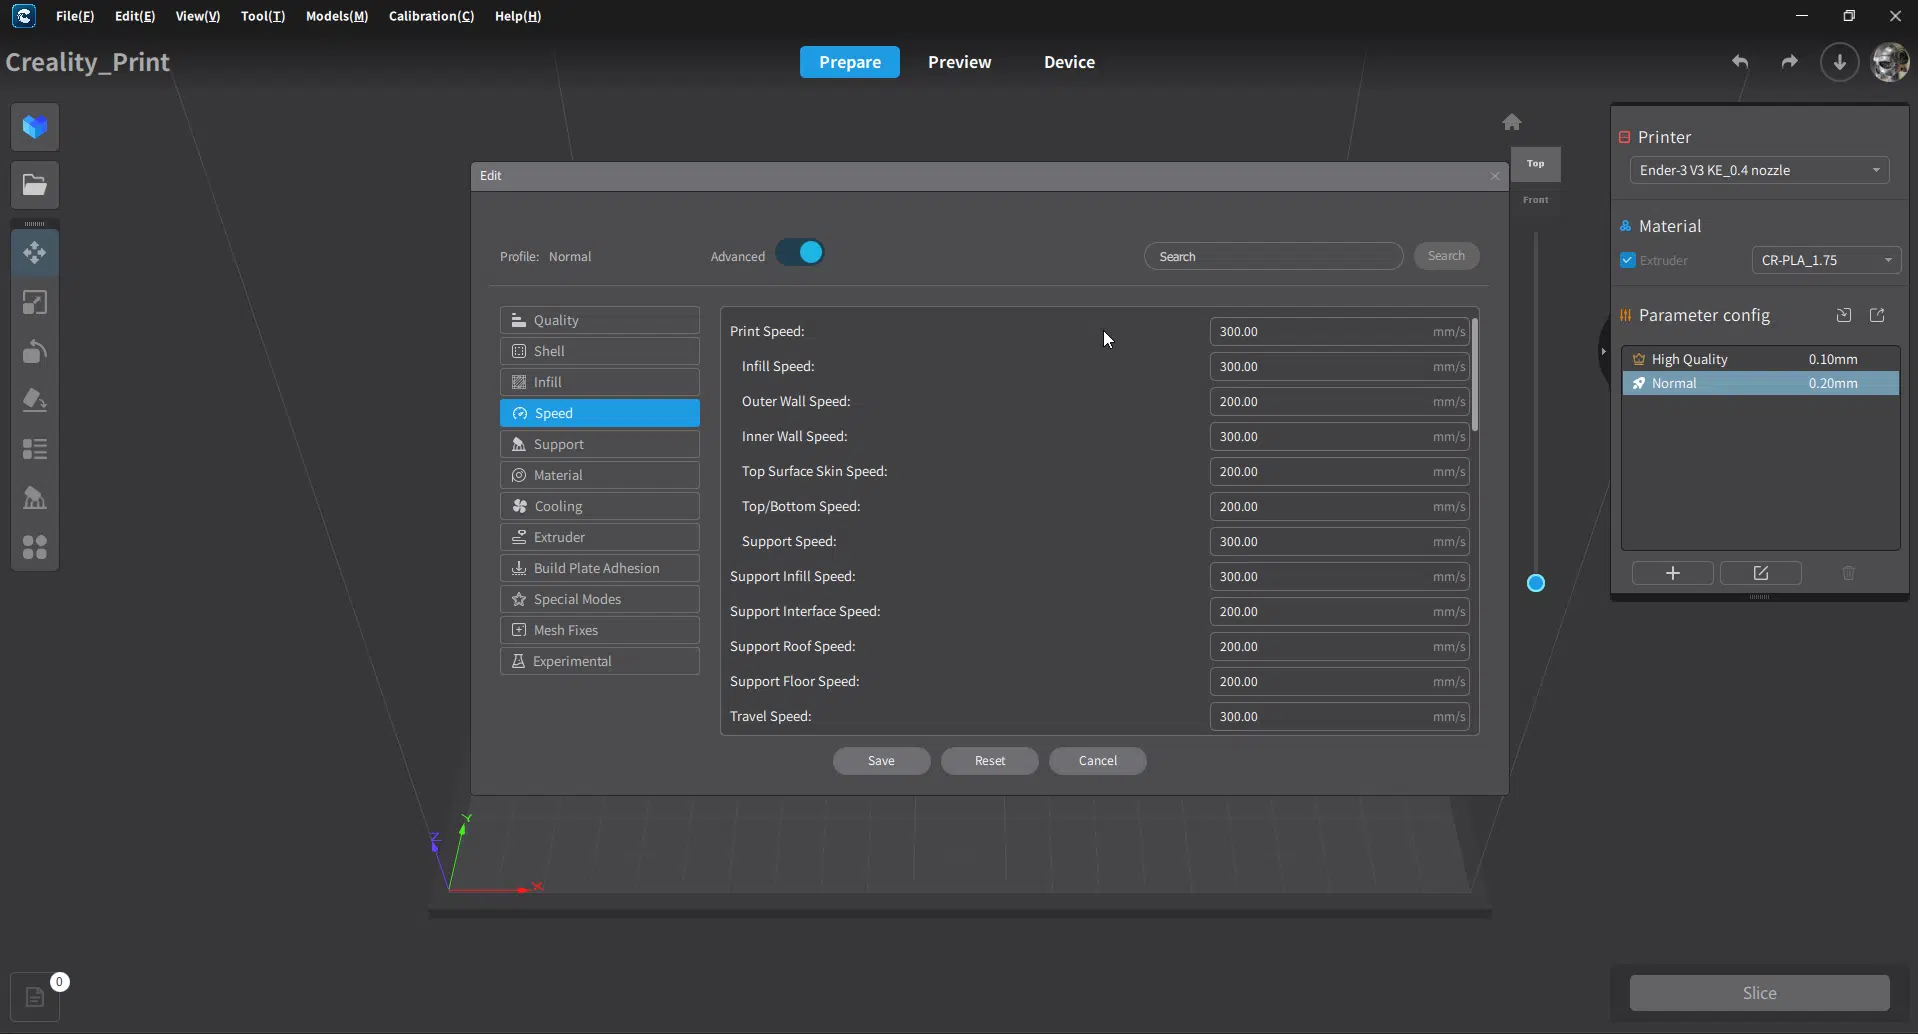Select the Cooling settings category
The width and height of the screenshot is (1918, 1034).
pyautogui.click(x=600, y=506)
